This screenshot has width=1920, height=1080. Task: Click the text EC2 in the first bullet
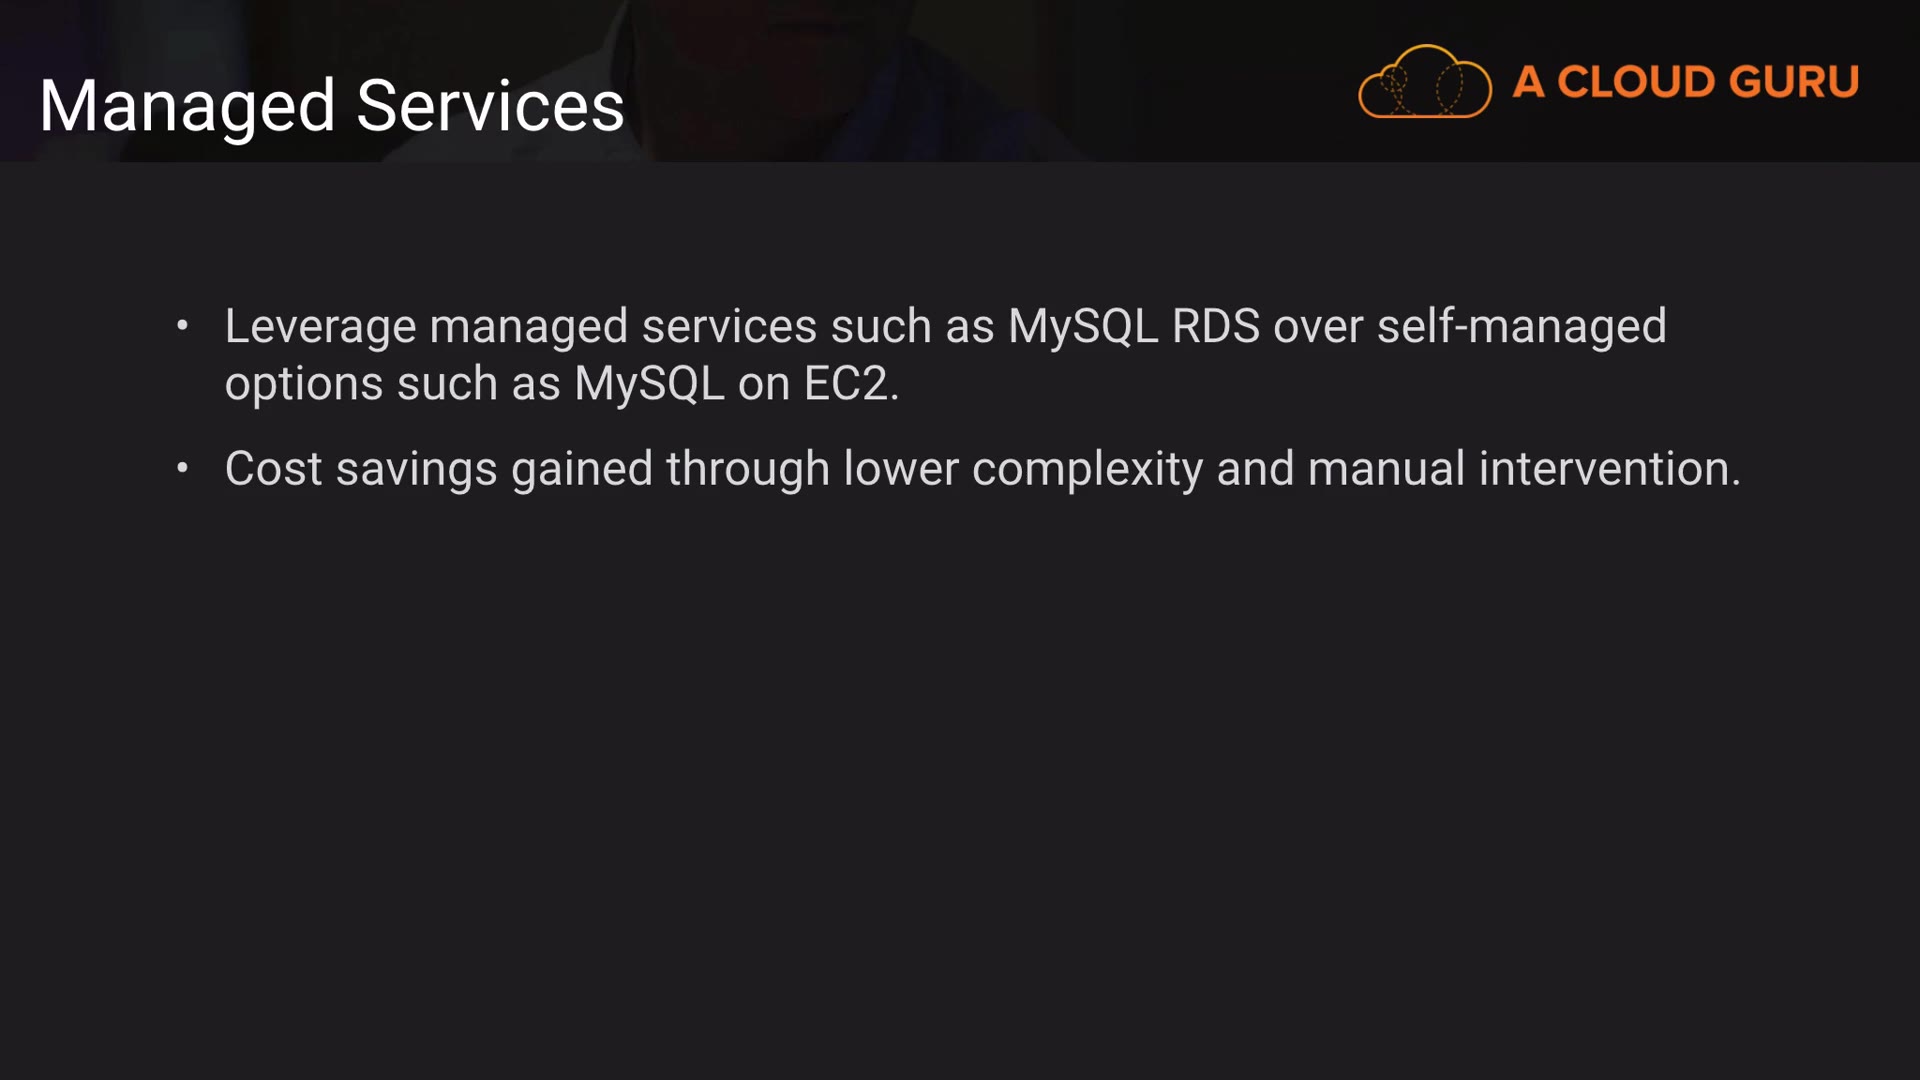[846, 384]
